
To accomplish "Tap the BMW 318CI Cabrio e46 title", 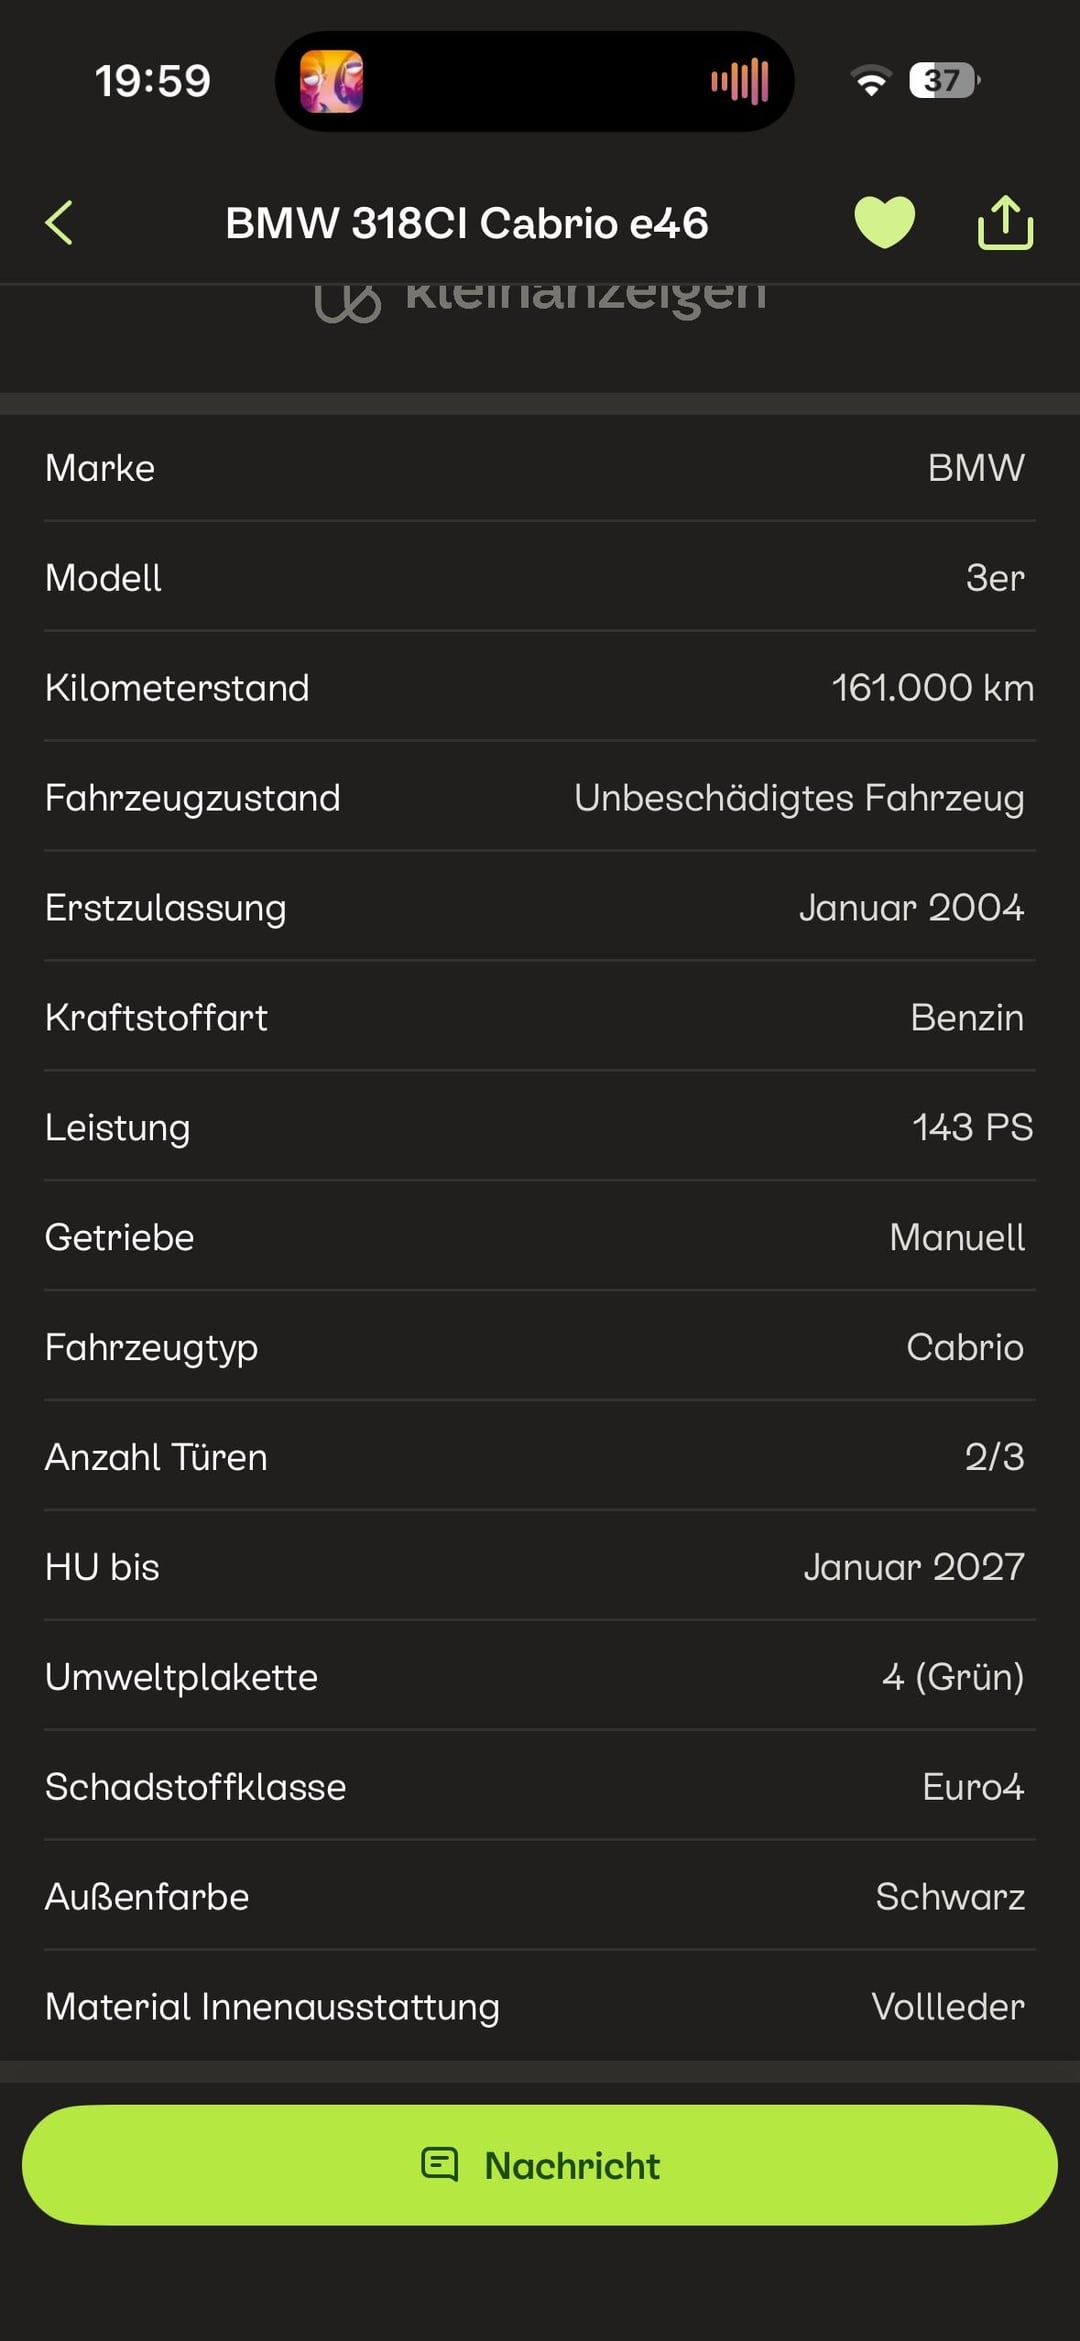I will [466, 223].
